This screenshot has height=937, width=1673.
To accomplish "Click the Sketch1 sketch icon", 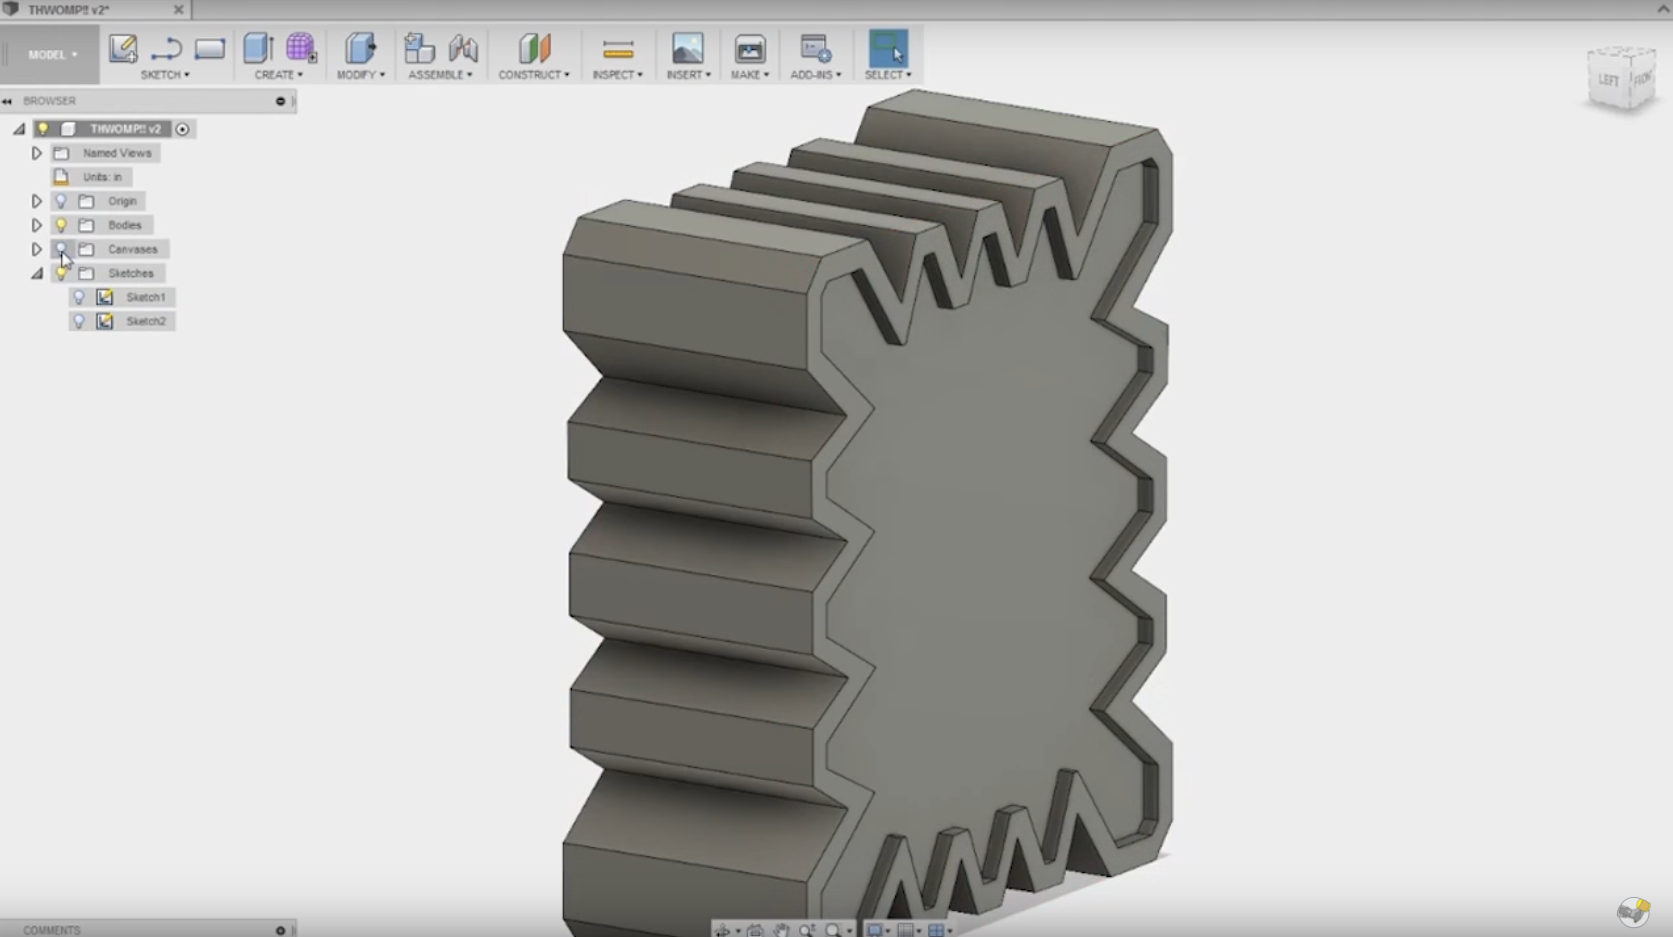I will coord(105,297).
